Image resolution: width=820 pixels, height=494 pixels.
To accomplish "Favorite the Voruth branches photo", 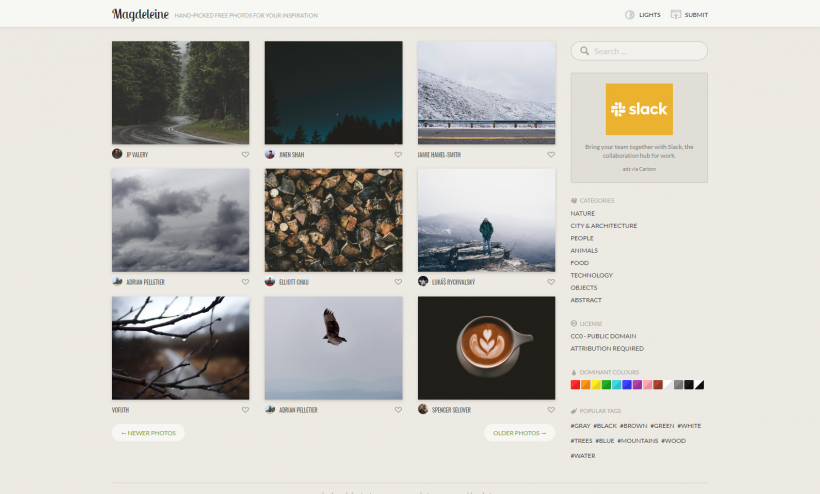I will [x=245, y=410].
